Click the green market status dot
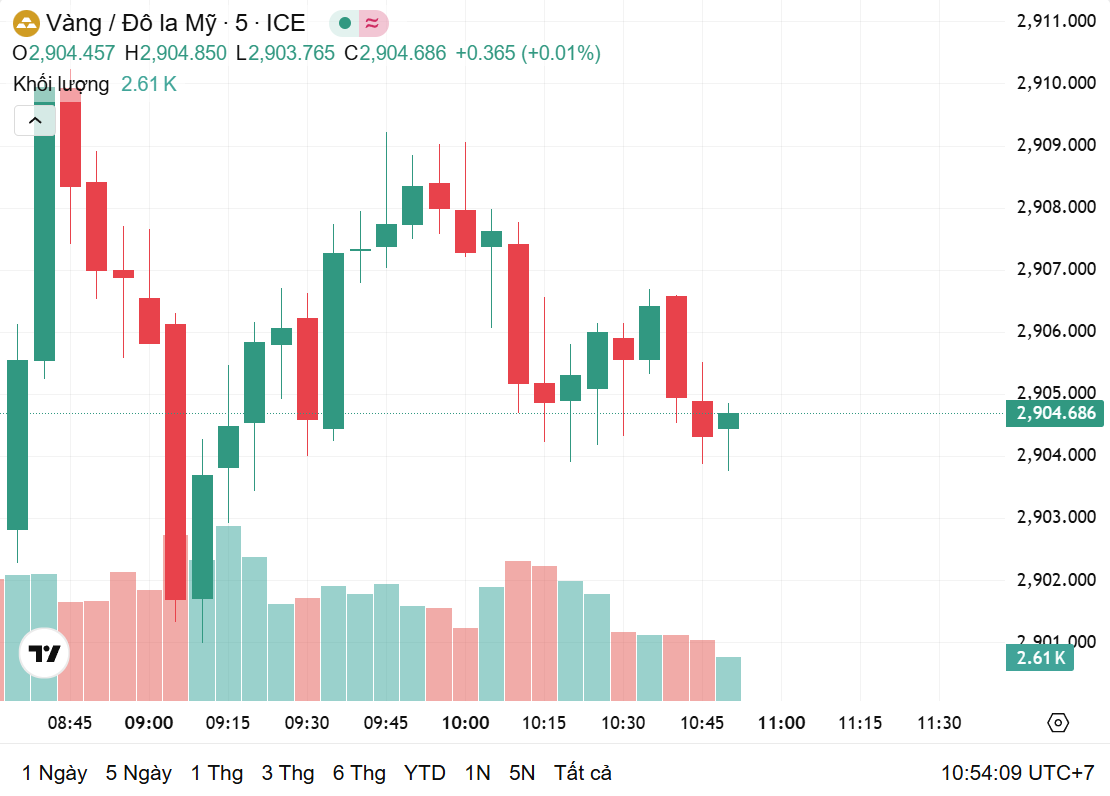Image resolution: width=1110 pixels, height=796 pixels. point(345,23)
